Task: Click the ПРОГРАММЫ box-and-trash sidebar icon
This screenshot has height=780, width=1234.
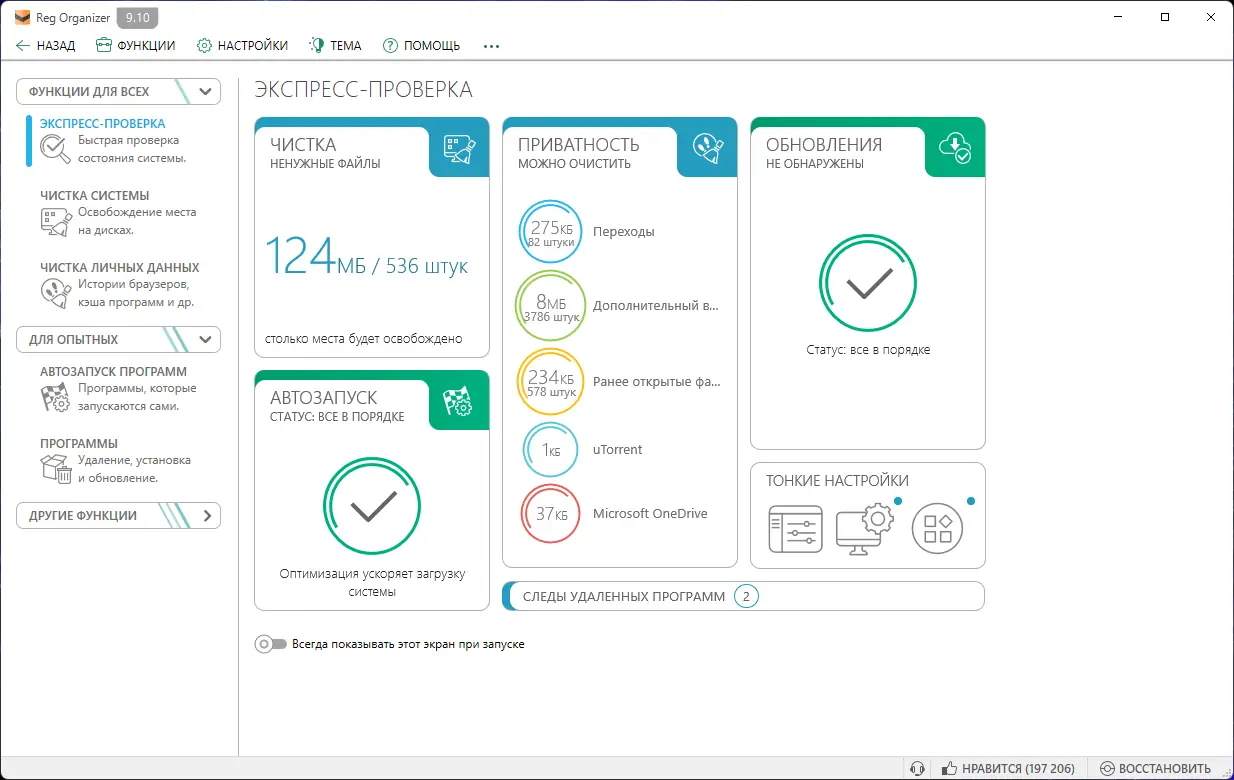Action: (55, 468)
